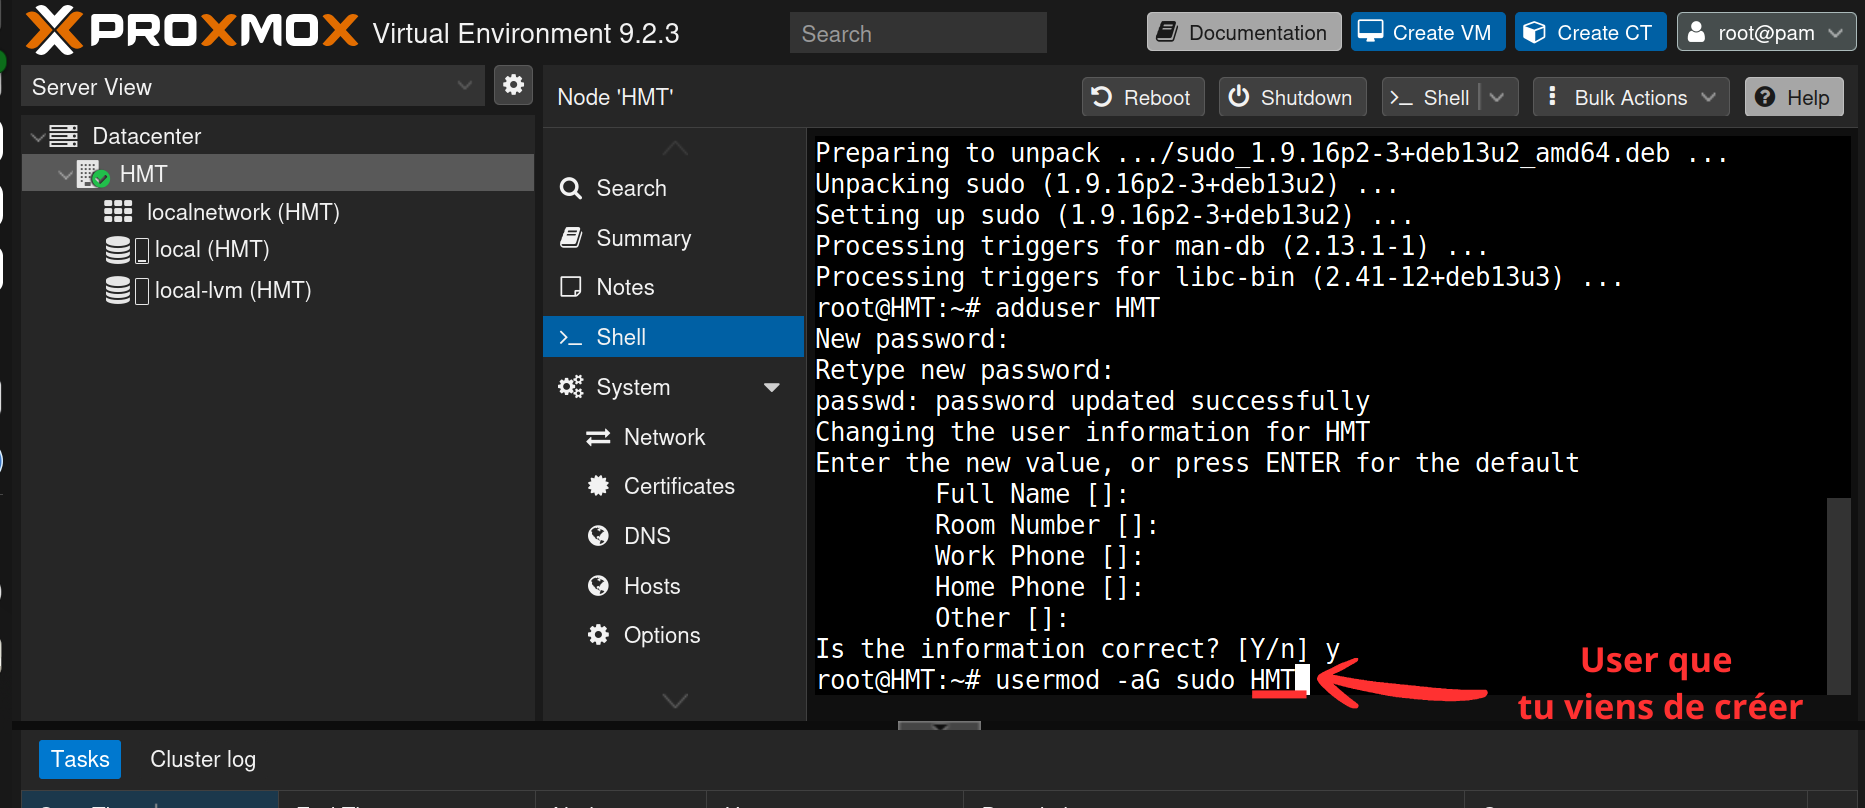Click the Help question mark icon
The image size is (1865, 808).
[x=1765, y=97]
